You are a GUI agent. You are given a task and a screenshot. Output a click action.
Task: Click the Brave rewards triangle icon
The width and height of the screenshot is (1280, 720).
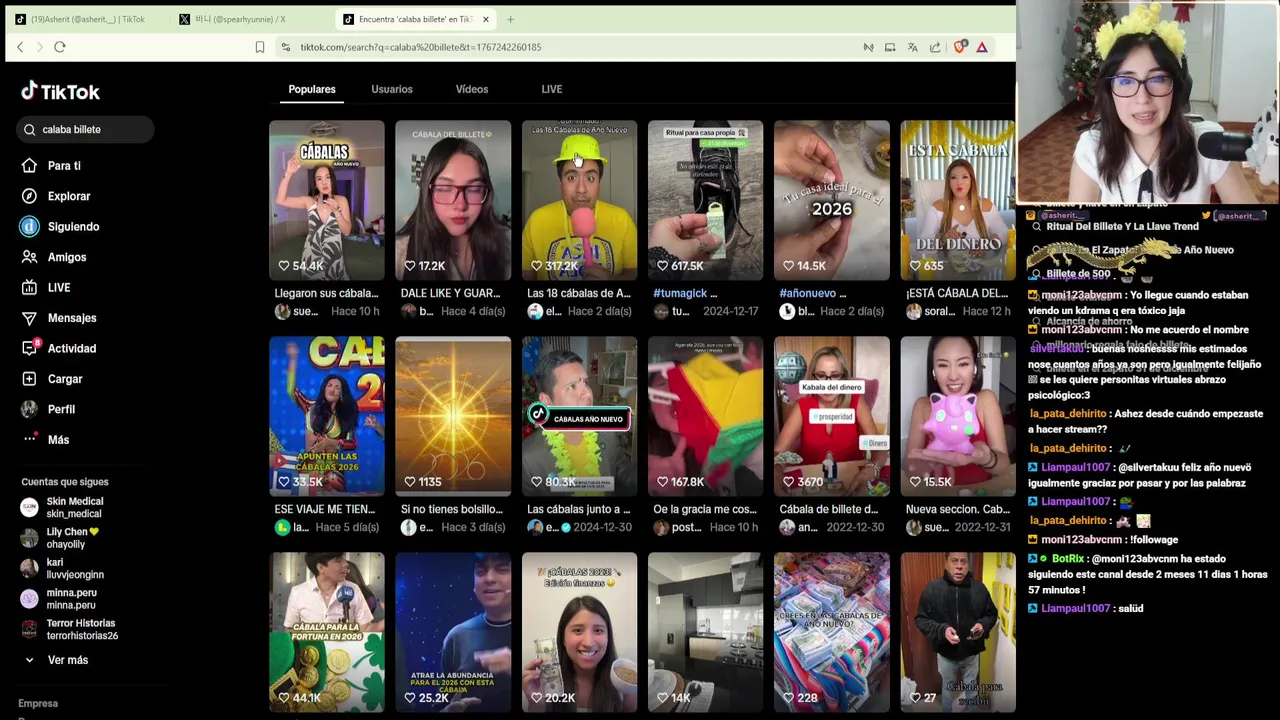[982, 47]
